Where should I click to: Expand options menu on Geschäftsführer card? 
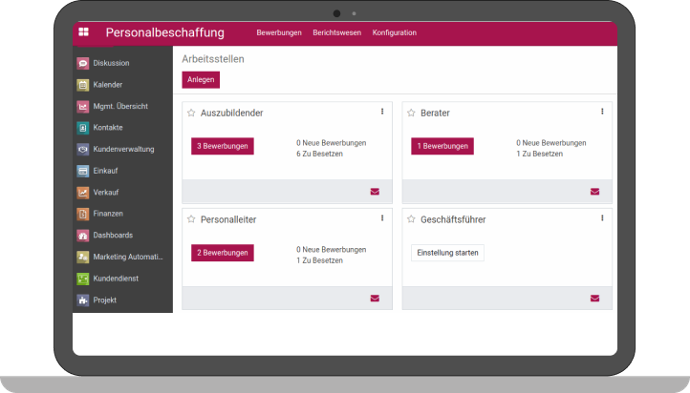click(x=602, y=218)
